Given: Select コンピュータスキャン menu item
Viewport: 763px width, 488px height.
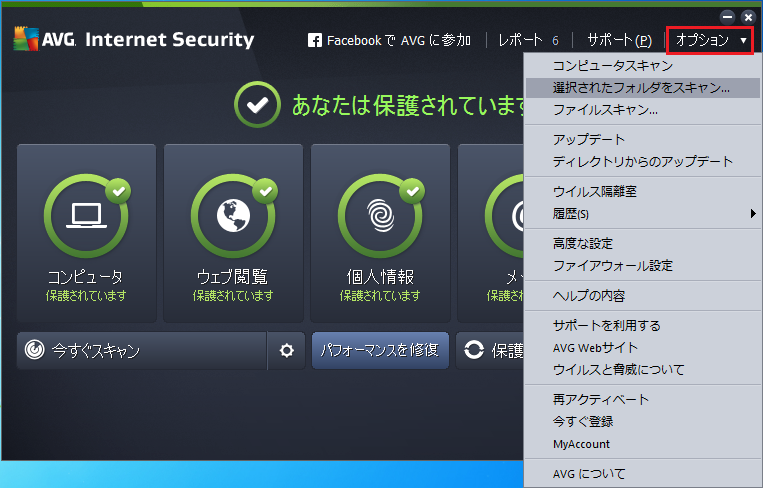Looking at the screenshot, I should point(643,66).
